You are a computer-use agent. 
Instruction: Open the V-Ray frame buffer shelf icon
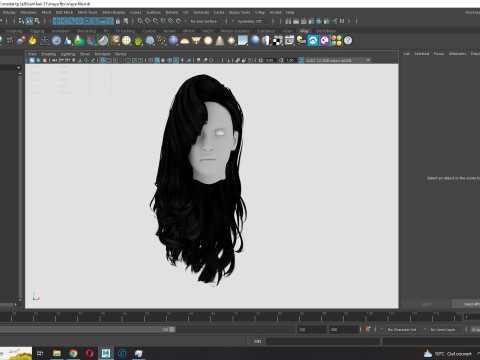pos(289,41)
